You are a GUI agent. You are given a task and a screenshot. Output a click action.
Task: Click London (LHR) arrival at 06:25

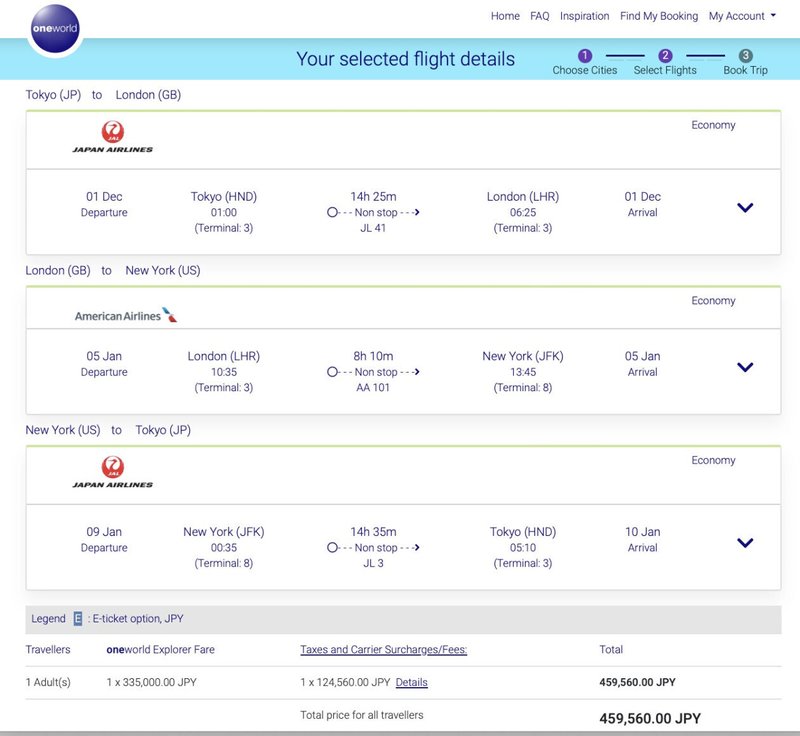[523, 212]
